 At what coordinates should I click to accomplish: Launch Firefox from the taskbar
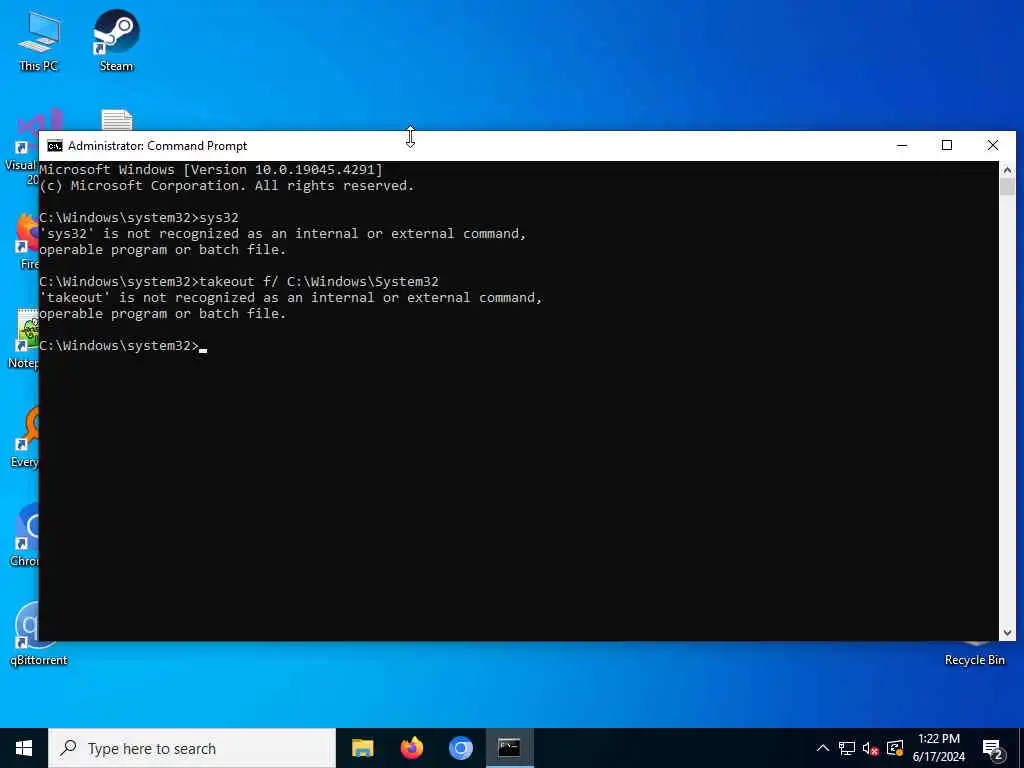[411, 748]
